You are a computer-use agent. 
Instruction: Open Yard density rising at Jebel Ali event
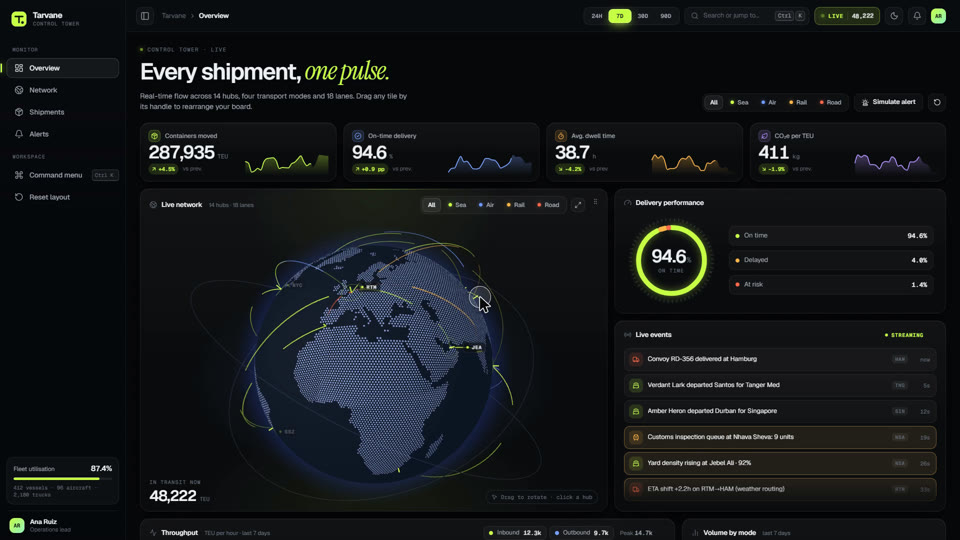[x=780, y=463]
